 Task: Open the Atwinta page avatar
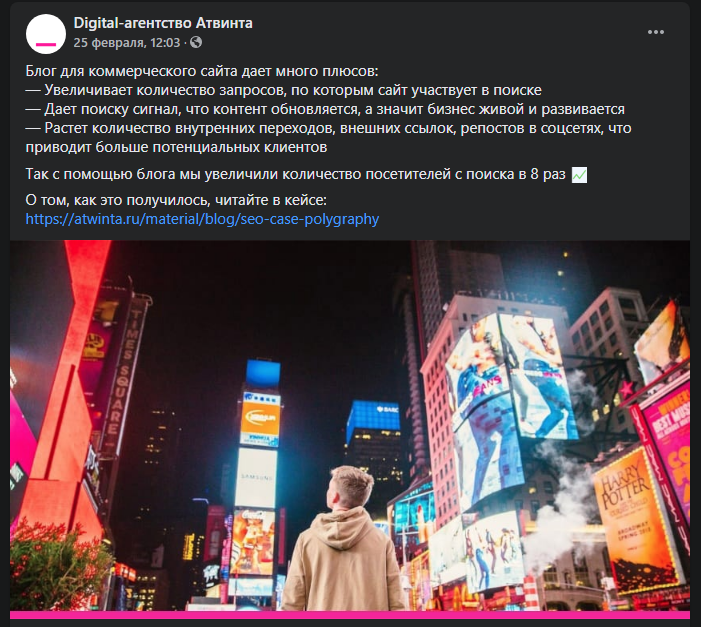(x=46, y=34)
